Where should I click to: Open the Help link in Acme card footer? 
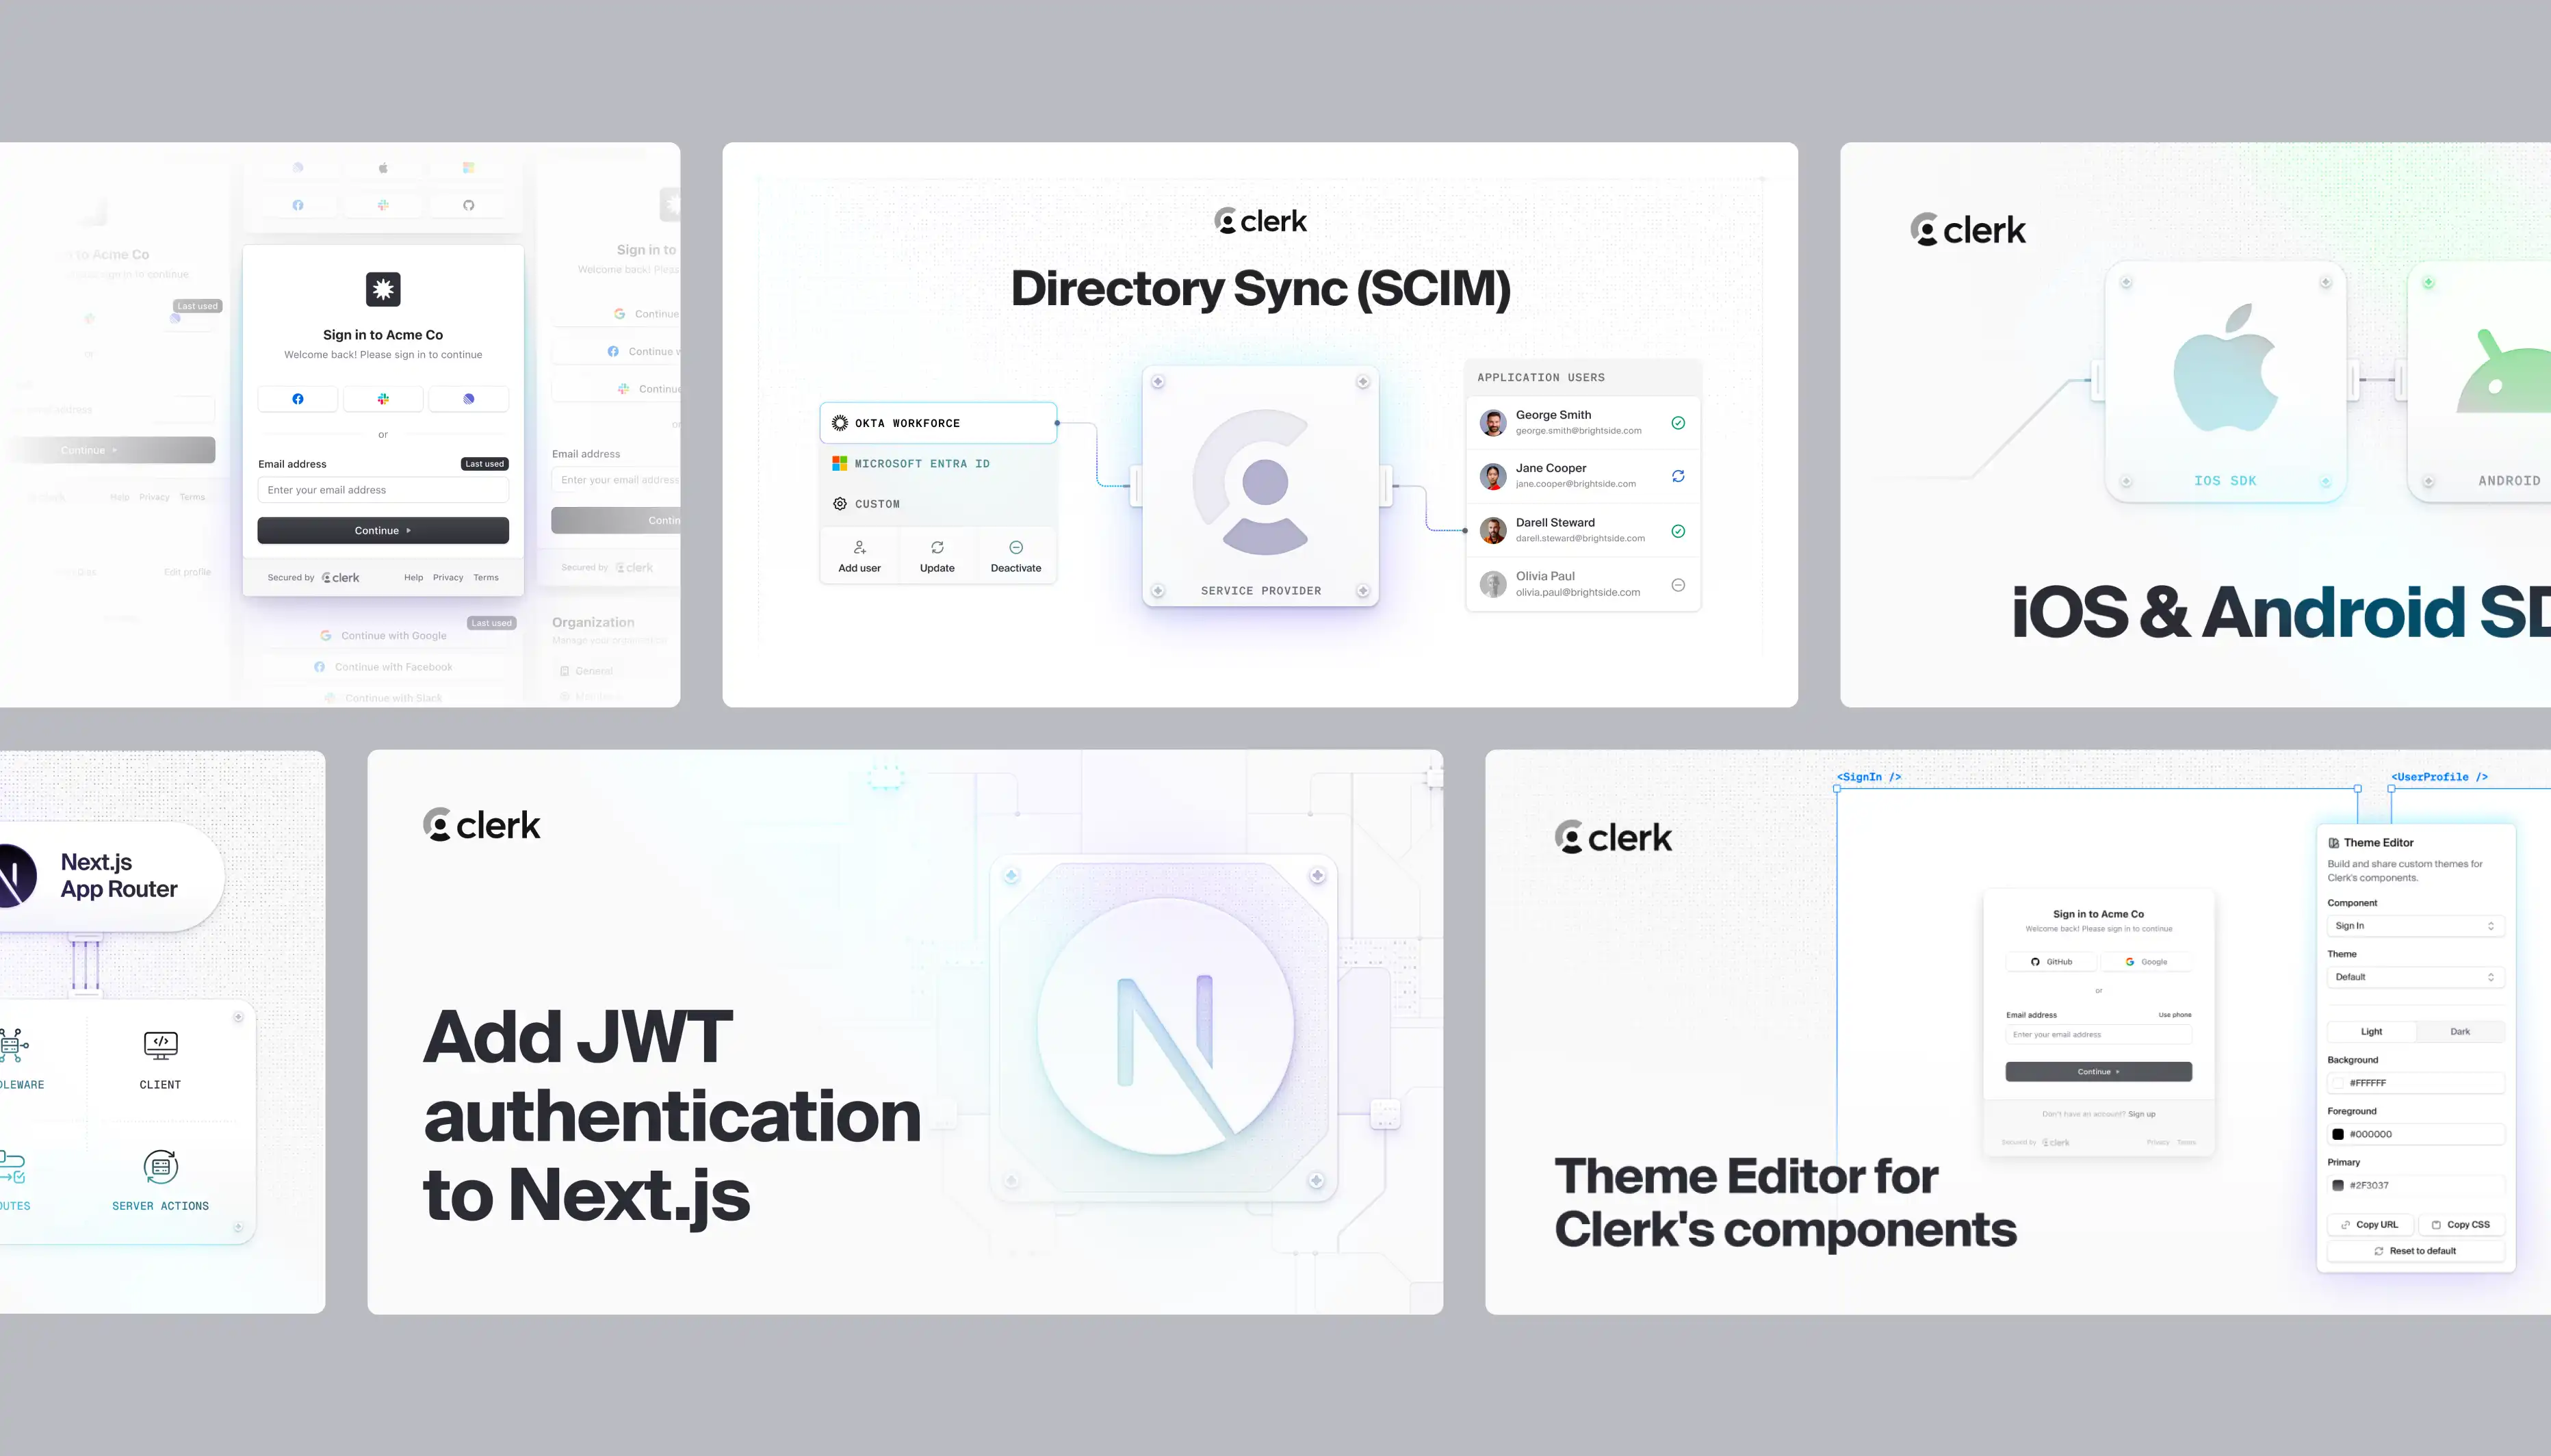(413, 578)
